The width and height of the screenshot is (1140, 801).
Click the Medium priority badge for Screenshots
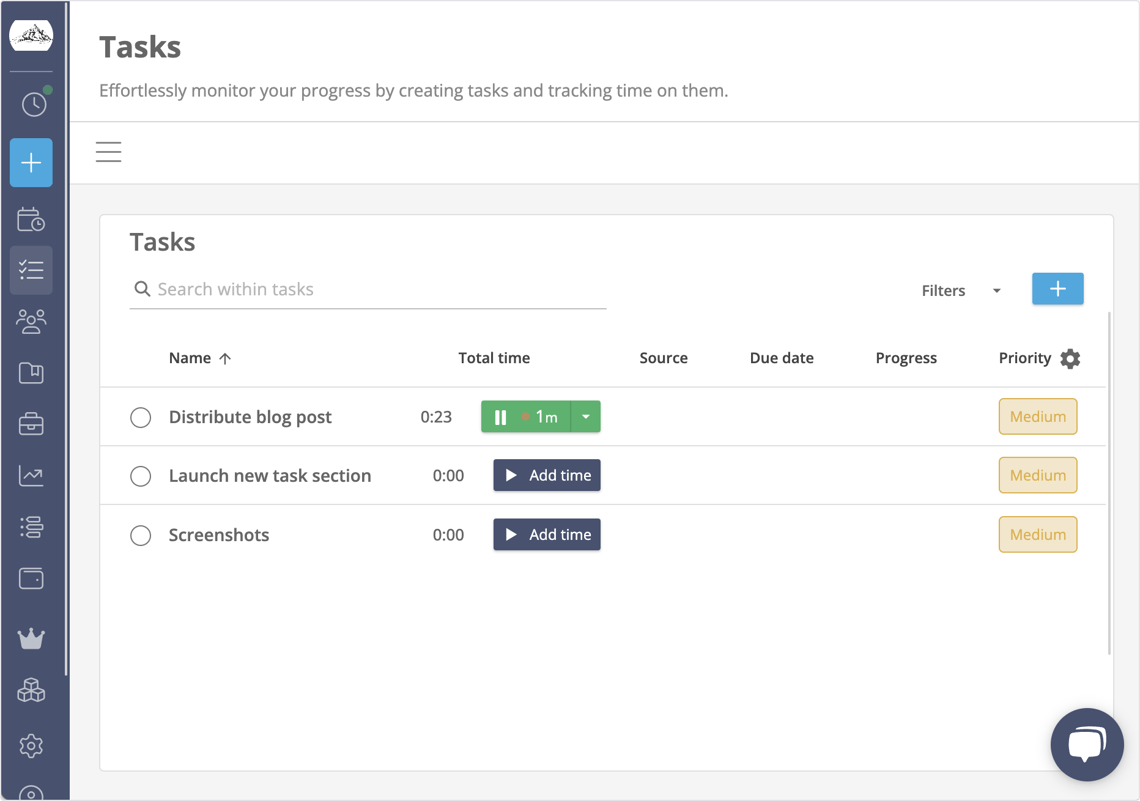pyautogui.click(x=1037, y=534)
